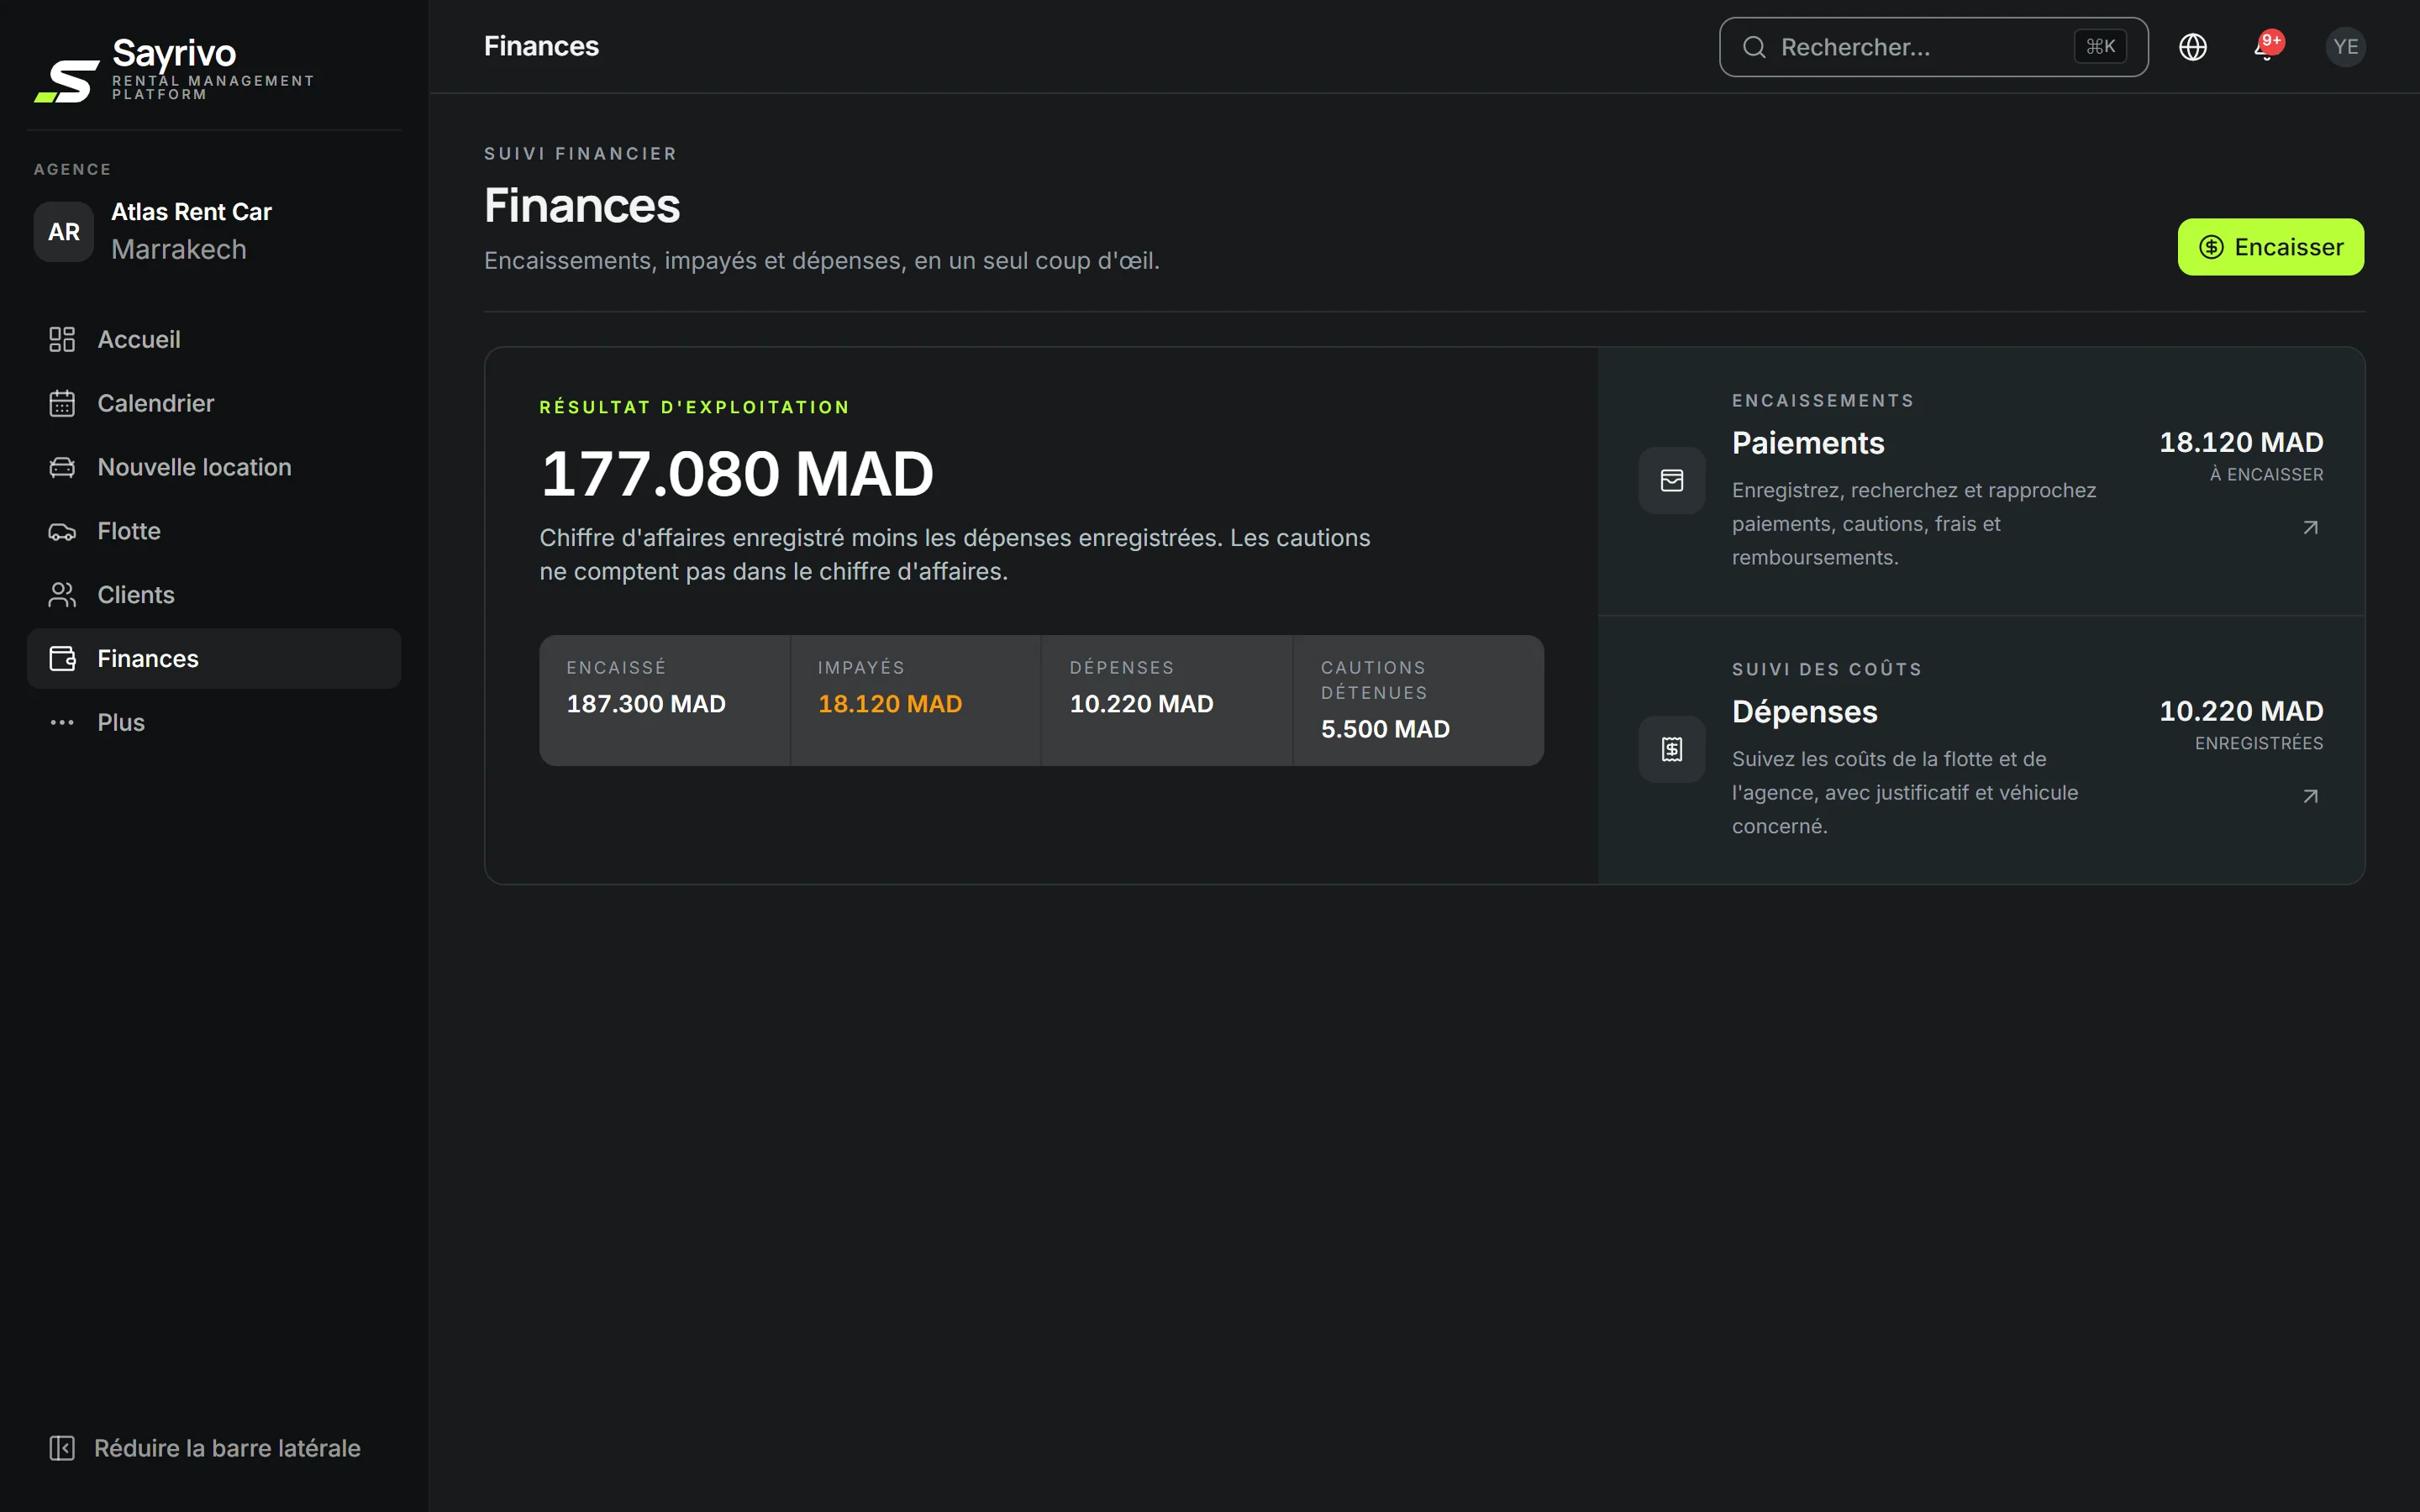Click the Nouvelle location car icon

click(62, 467)
